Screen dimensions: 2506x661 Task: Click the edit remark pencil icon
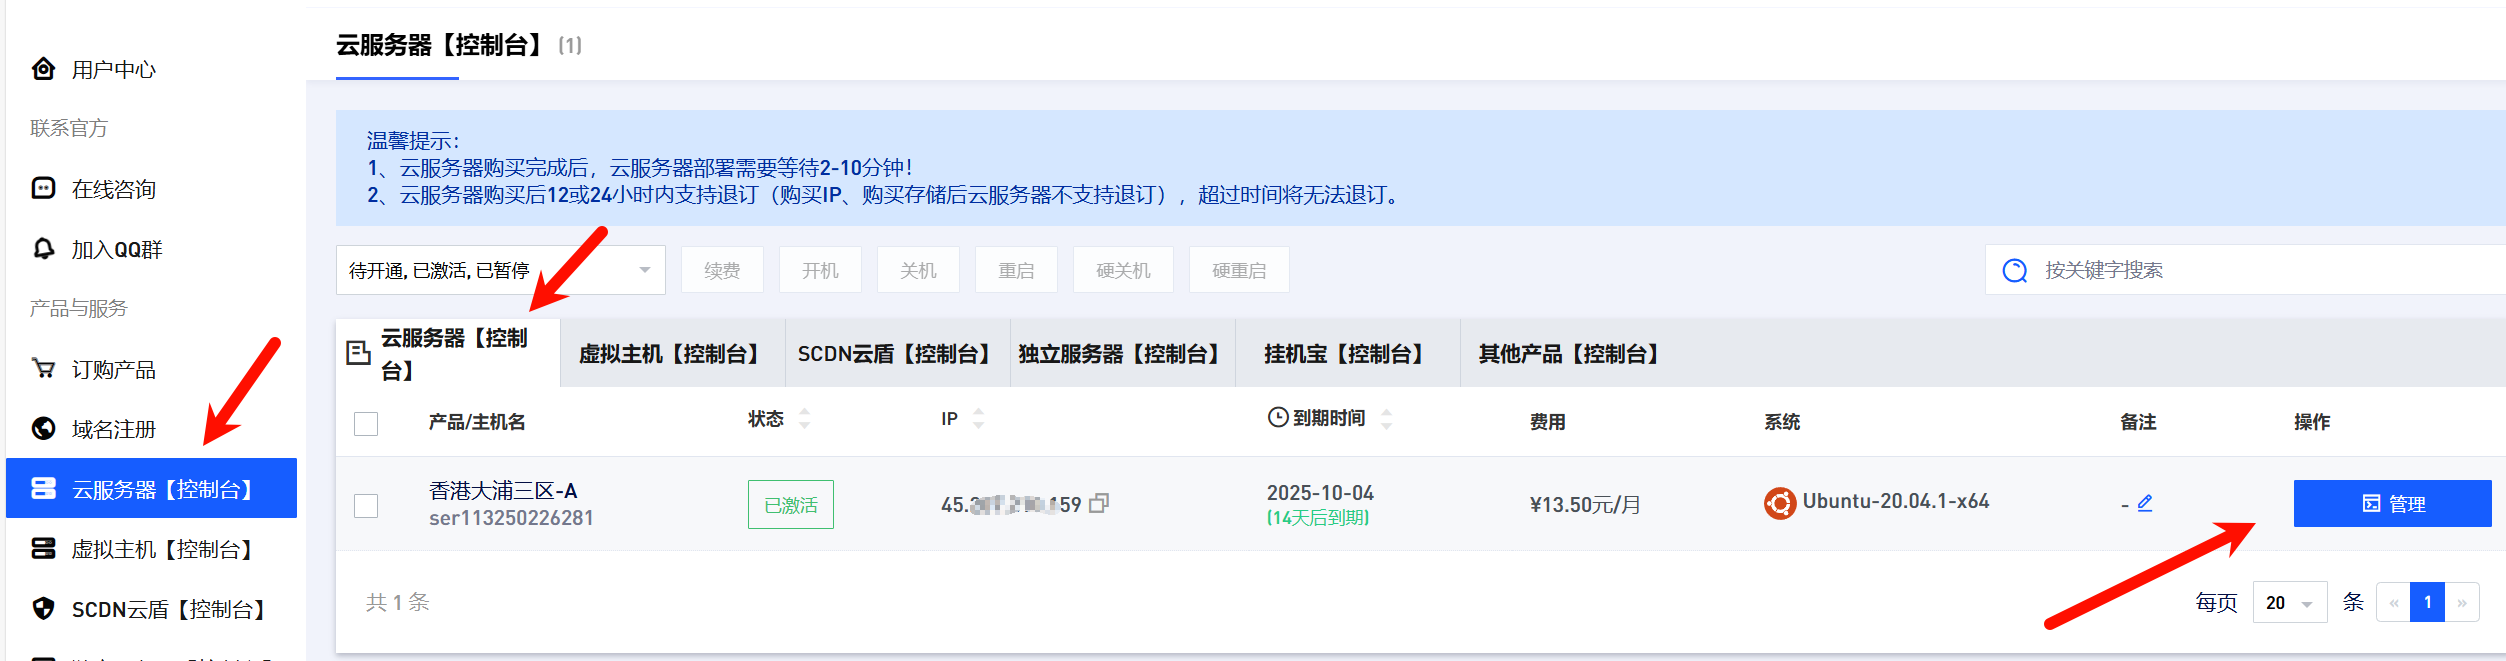[2144, 503]
